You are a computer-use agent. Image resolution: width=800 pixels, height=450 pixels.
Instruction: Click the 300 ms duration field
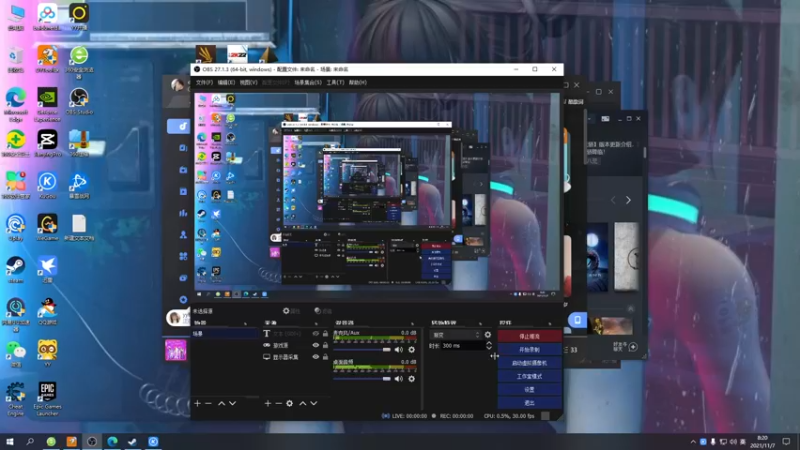click(x=463, y=345)
